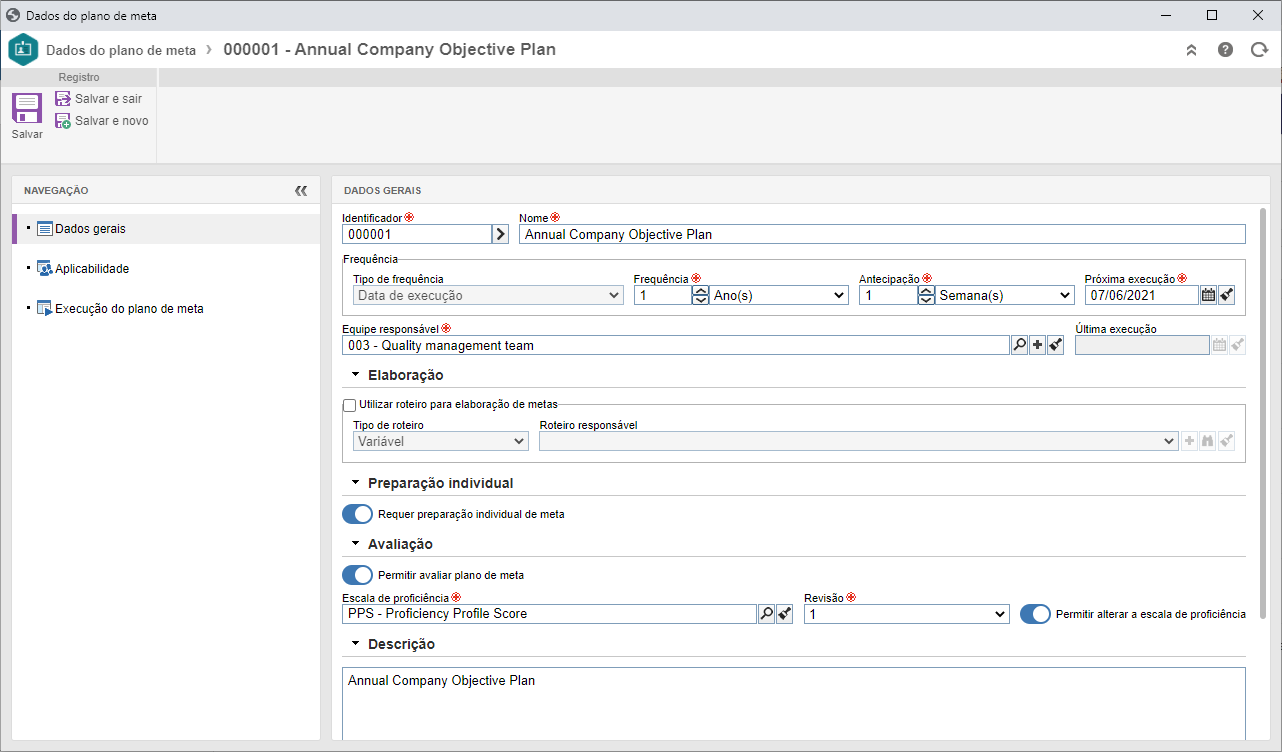Search Equipe responsável with magnifier icon
Viewport: 1282px width, 752px height.
coord(1019,345)
